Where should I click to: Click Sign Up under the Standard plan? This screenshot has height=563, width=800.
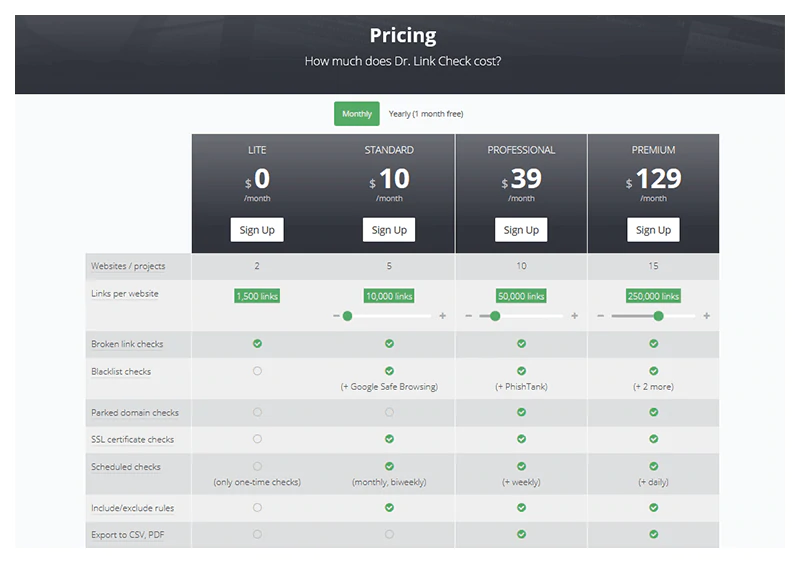[x=389, y=230]
